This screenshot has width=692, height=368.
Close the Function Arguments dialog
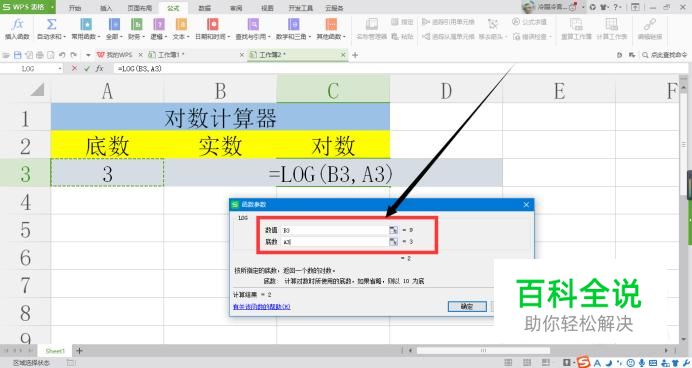pos(526,204)
